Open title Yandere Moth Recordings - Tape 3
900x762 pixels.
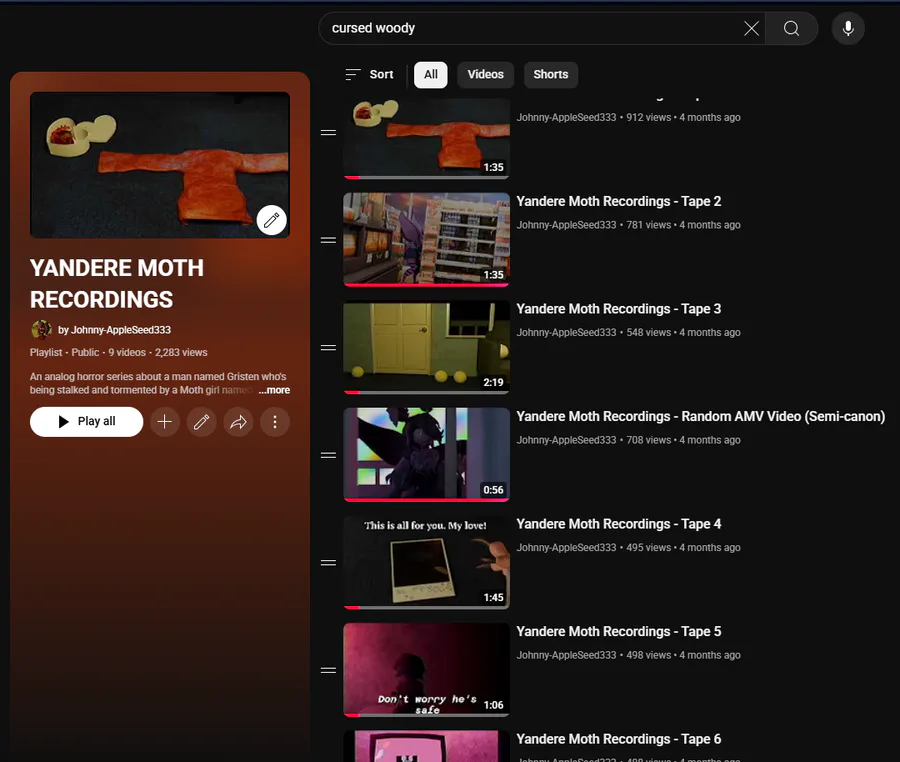619,309
